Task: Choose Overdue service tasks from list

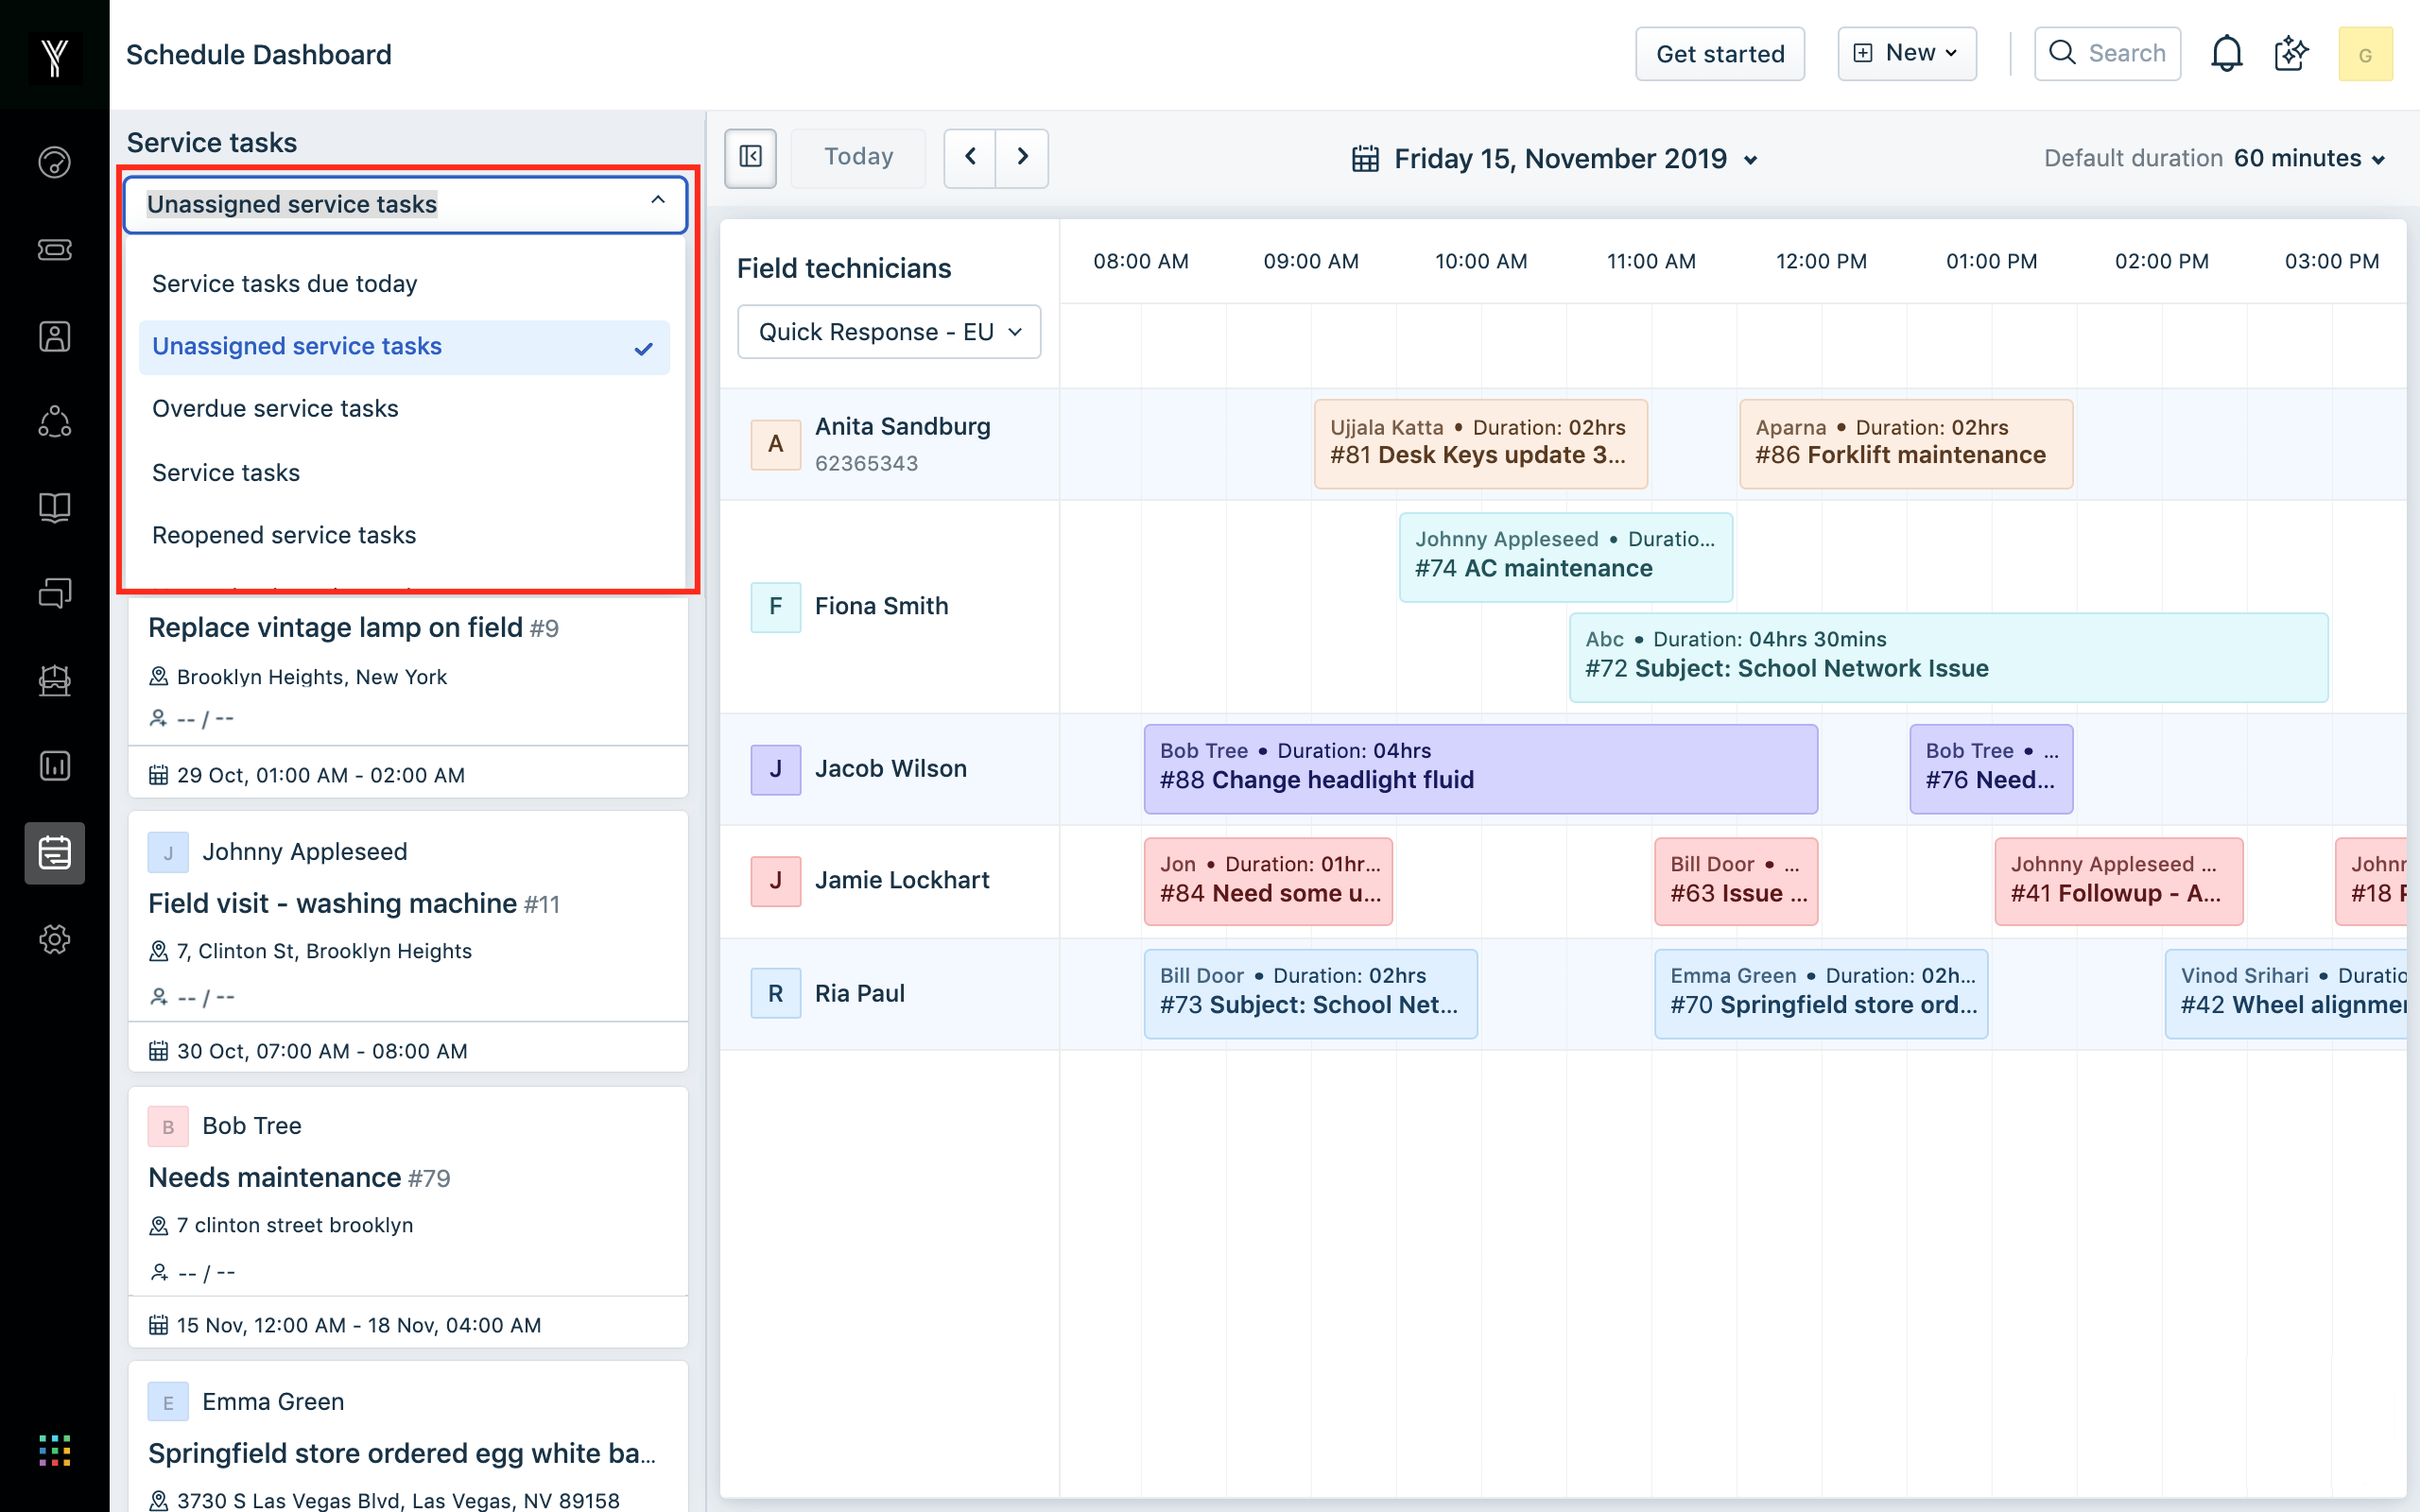Action: (x=275, y=409)
